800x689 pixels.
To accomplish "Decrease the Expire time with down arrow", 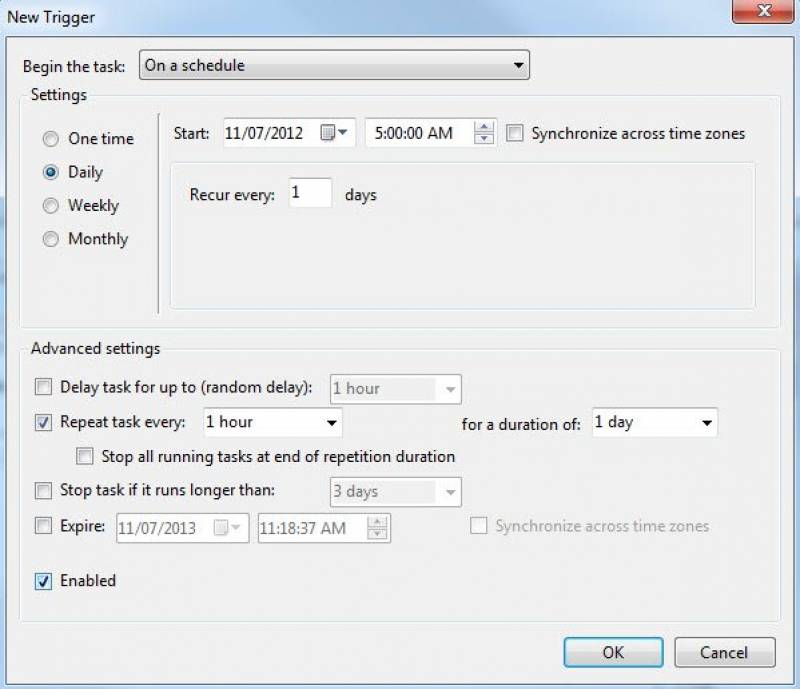I will [x=377, y=534].
